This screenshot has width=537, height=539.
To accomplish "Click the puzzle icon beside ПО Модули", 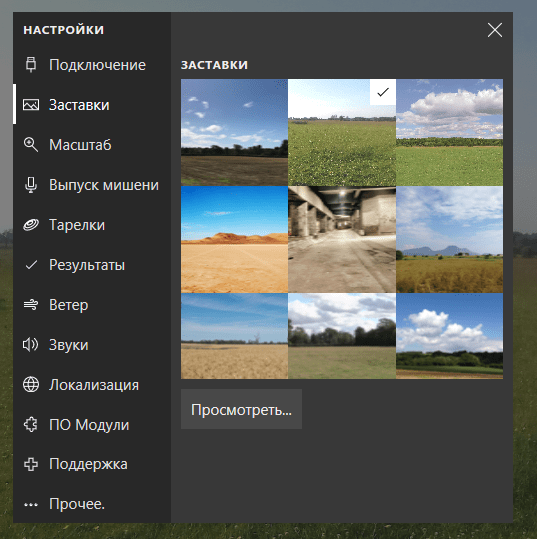I will [31, 425].
